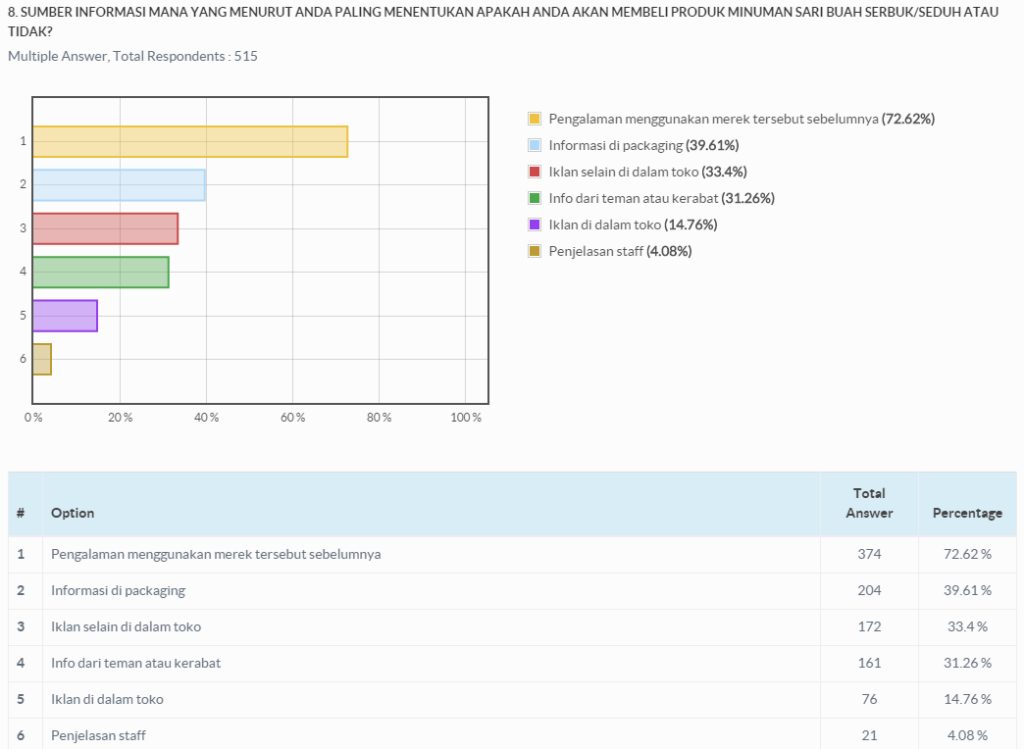Toggle the red Iklan selain di dalam toko swatch
The height and width of the screenshot is (749, 1024).
click(x=534, y=172)
